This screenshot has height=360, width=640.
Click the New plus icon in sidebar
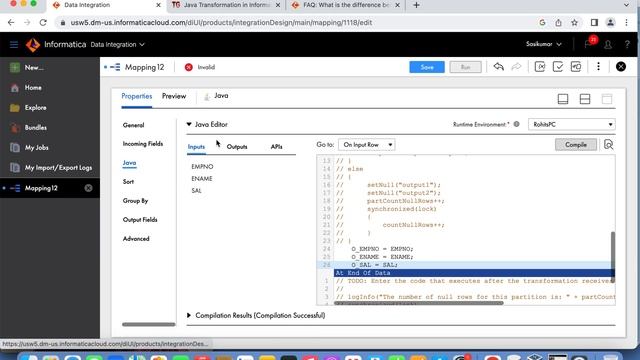pyautogui.click(x=15, y=67)
